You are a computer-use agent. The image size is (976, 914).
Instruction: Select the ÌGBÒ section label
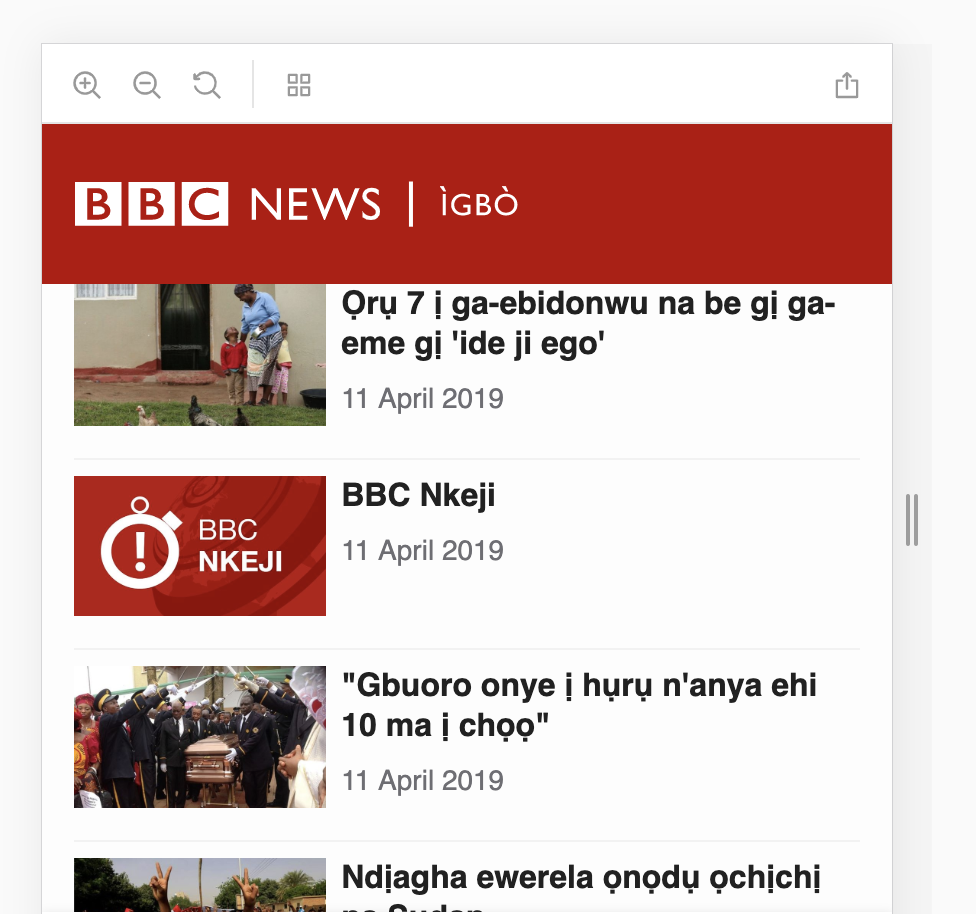pos(478,203)
